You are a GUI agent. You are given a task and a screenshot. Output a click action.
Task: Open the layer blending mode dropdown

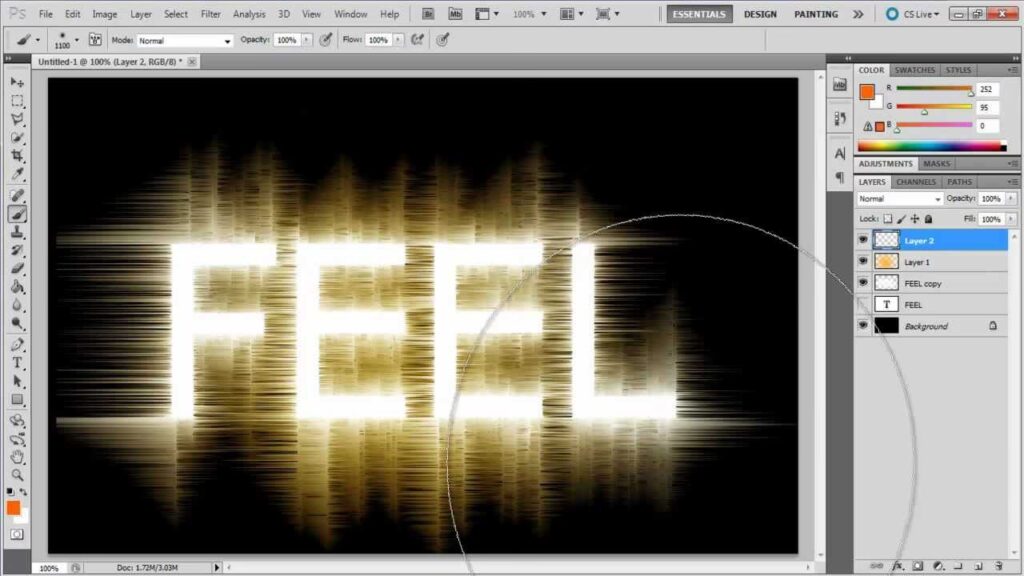point(899,199)
